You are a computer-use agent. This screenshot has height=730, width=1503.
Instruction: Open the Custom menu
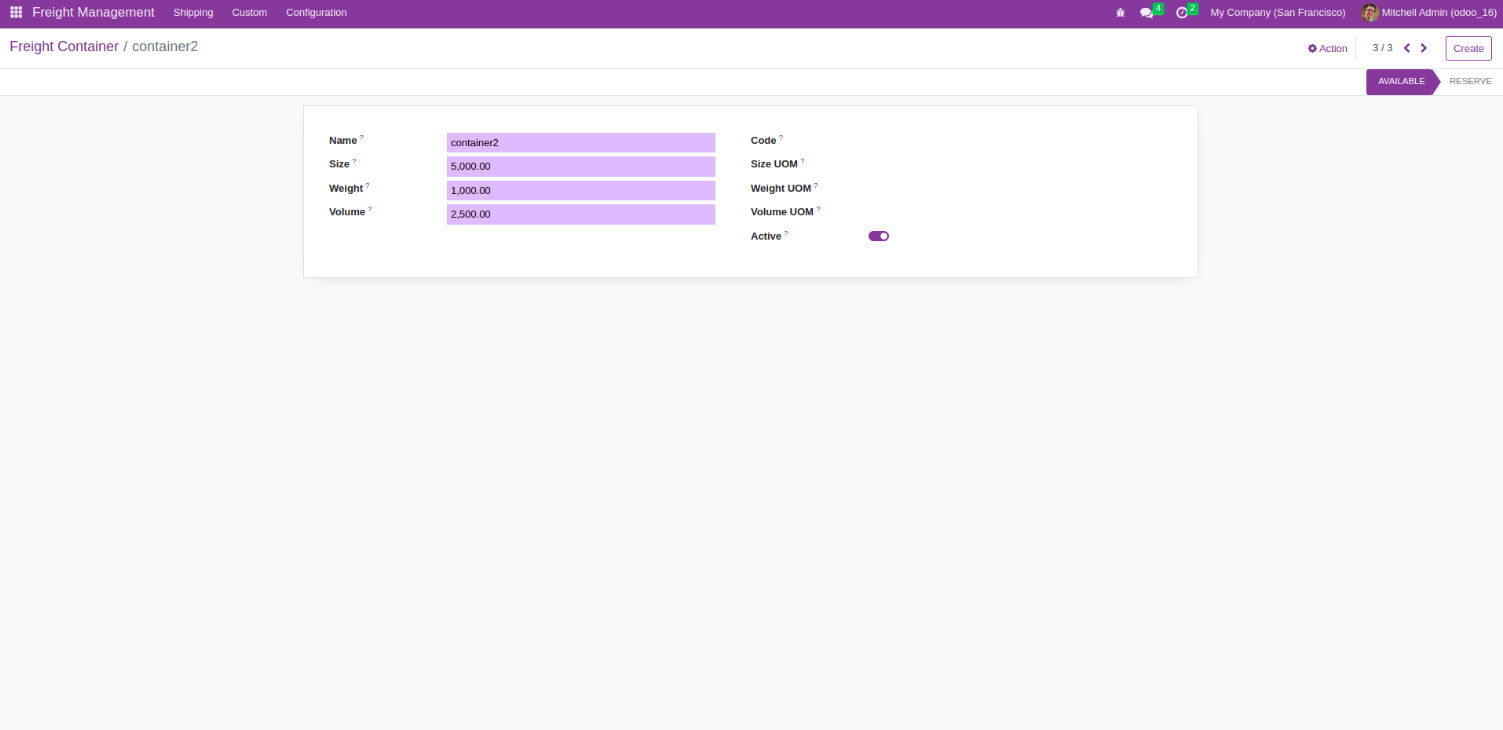tap(249, 13)
